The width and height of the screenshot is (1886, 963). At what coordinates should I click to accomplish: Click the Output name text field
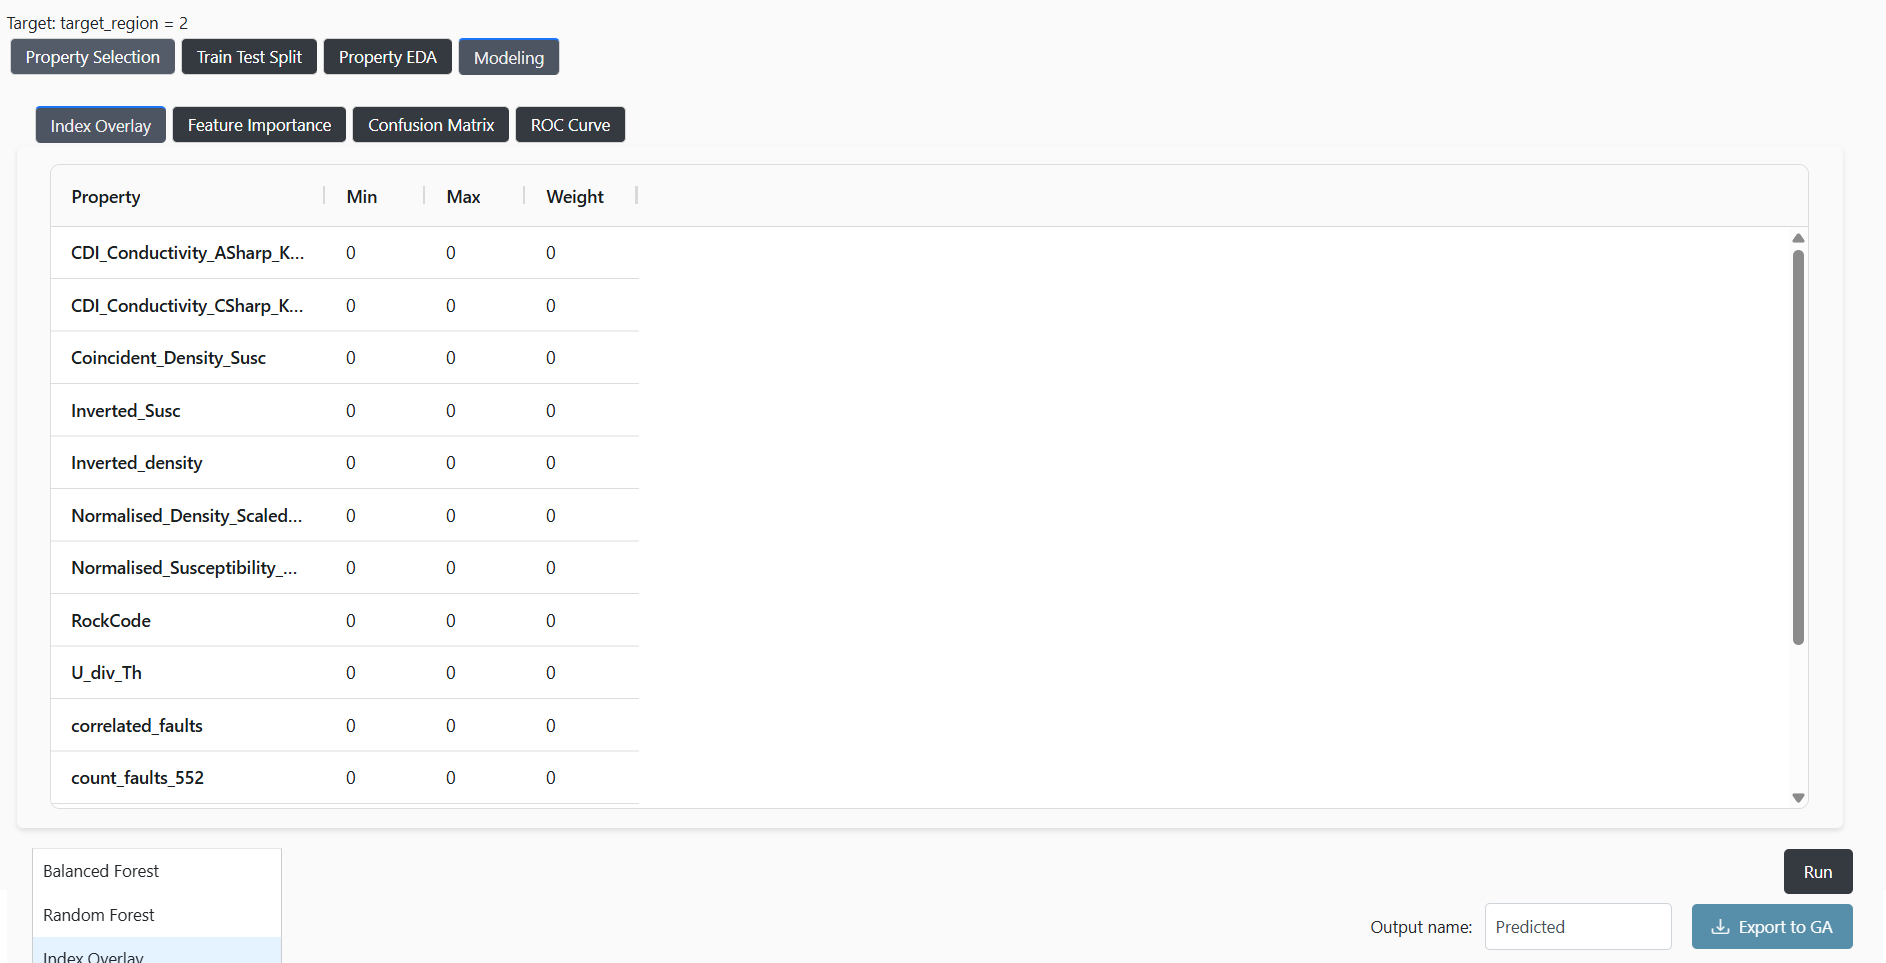point(1577,927)
